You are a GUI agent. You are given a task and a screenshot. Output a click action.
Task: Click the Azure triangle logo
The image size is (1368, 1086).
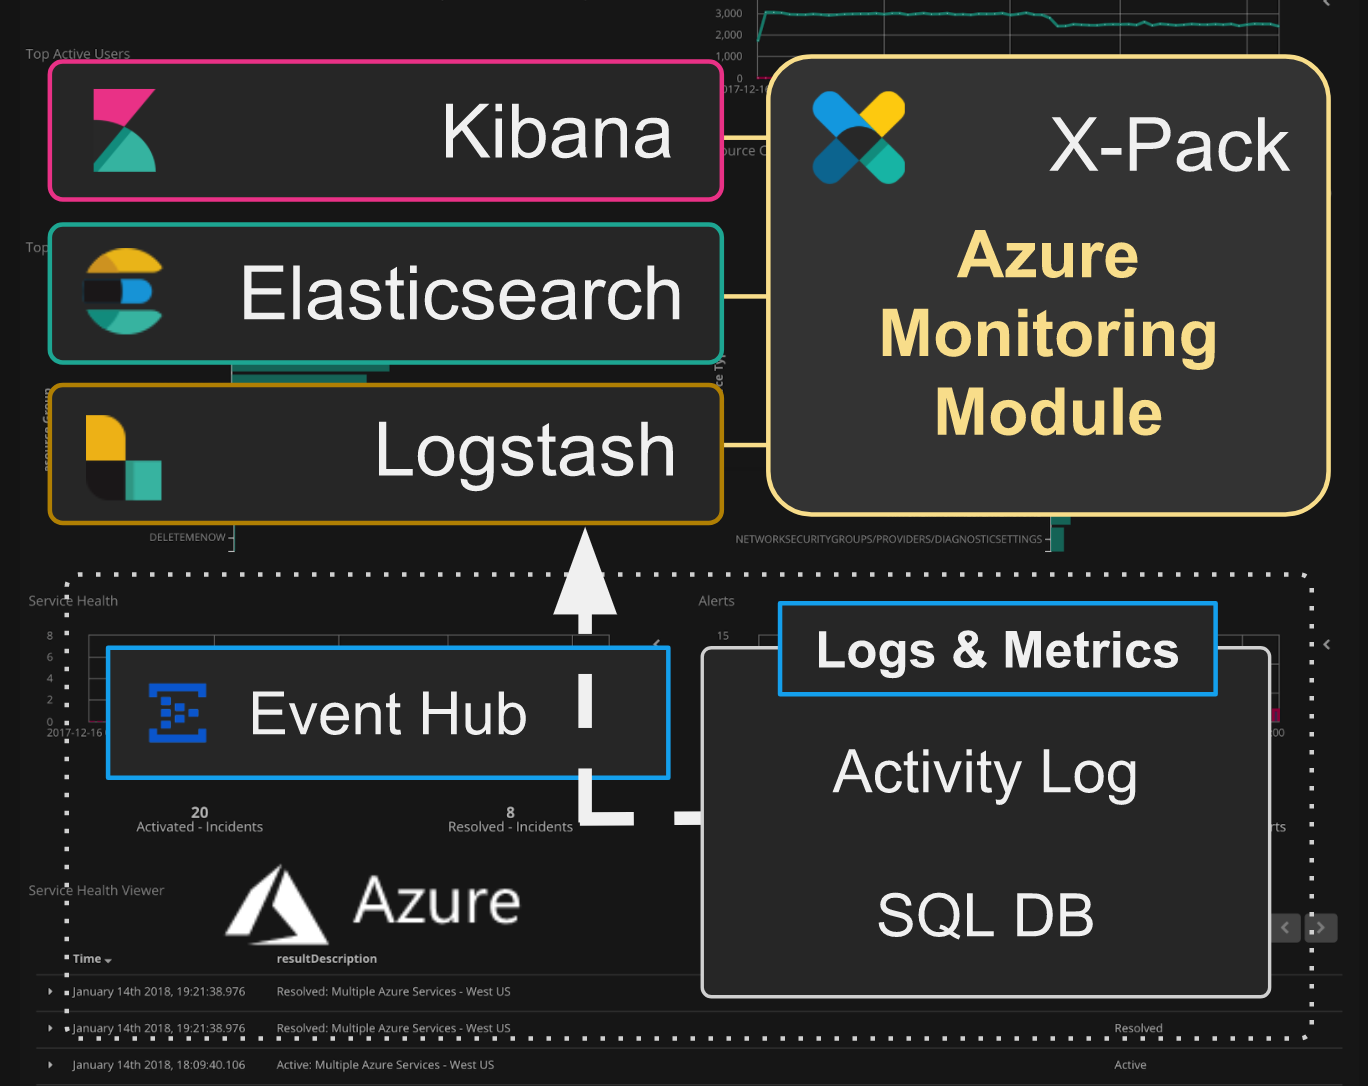pyautogui.click(x=277, y=905)
